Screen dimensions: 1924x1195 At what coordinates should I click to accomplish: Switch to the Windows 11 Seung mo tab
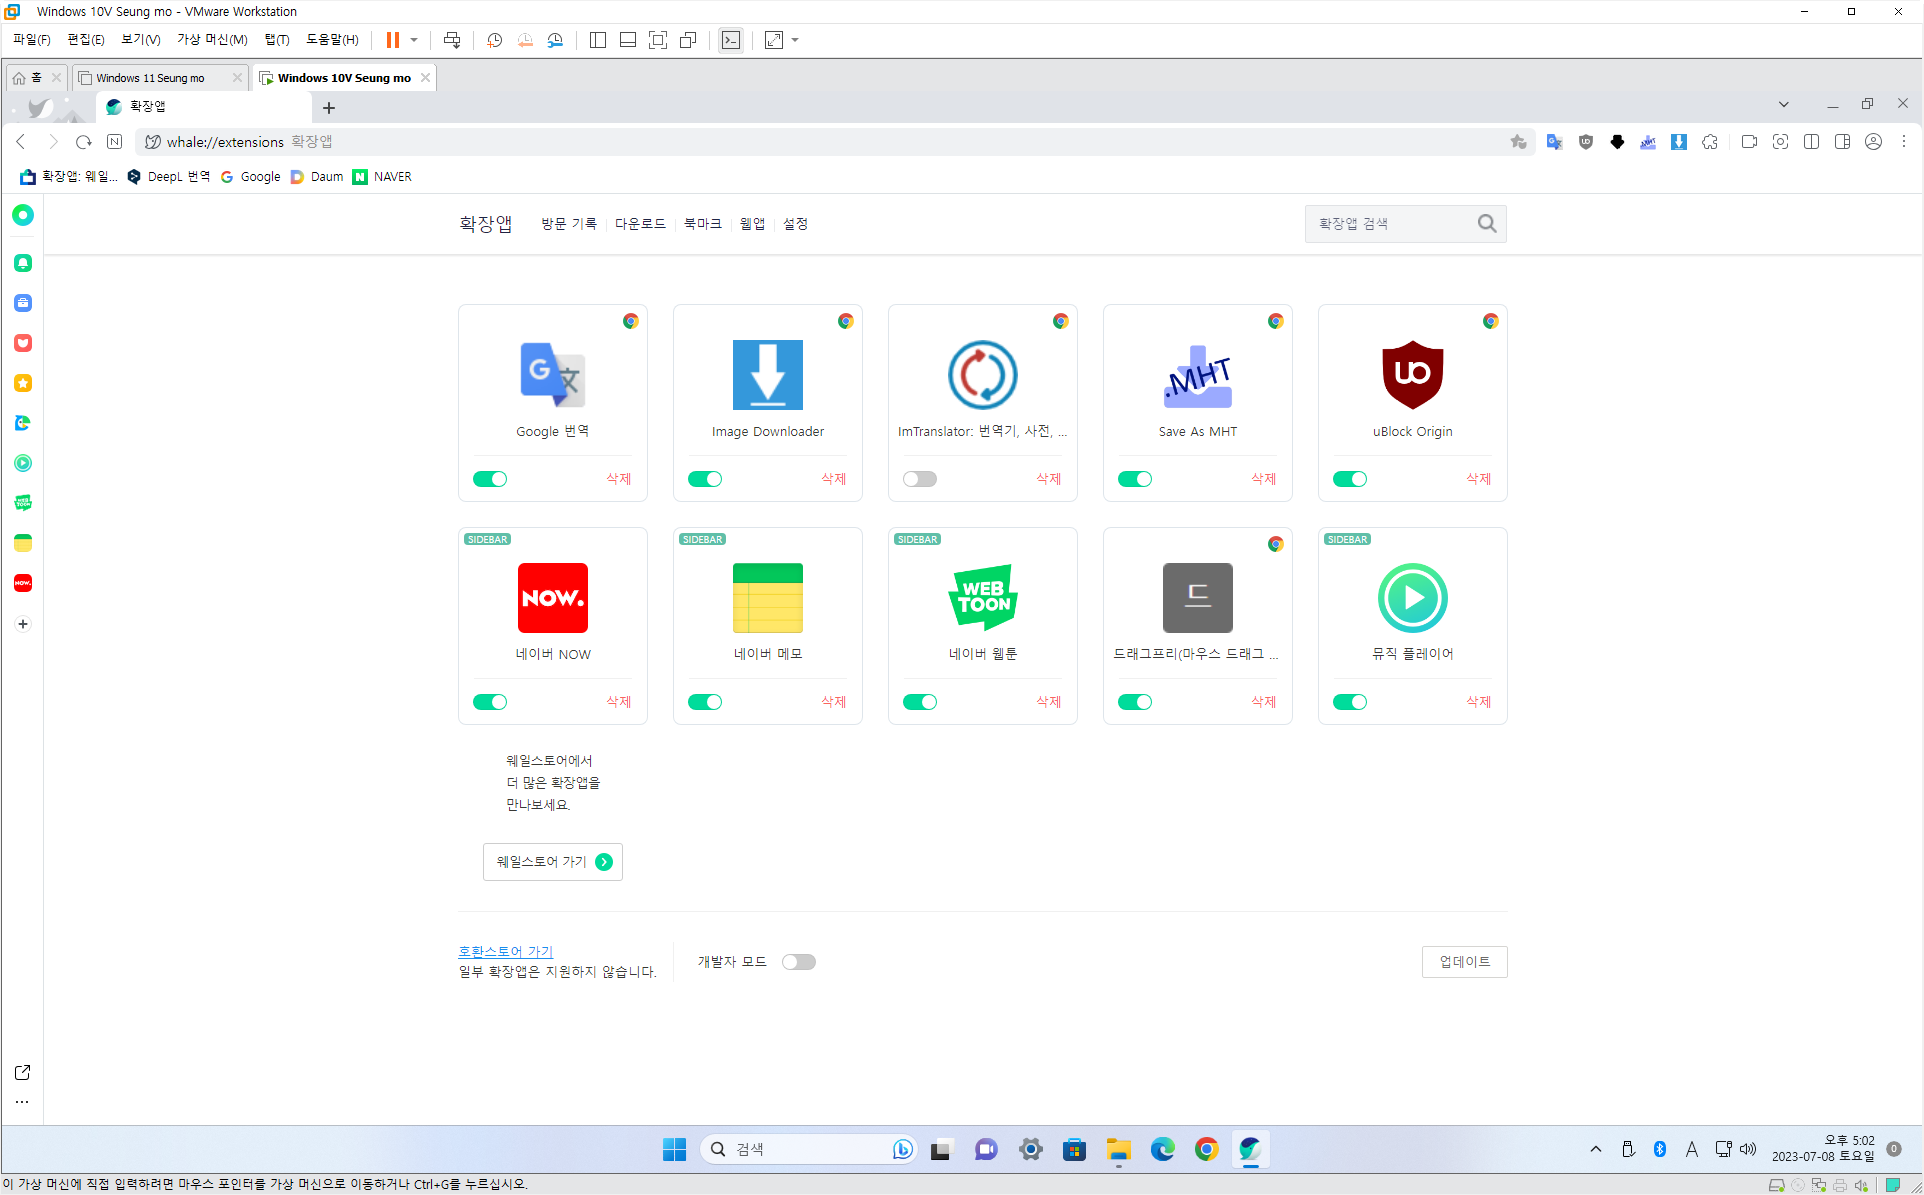click(150, 78)
